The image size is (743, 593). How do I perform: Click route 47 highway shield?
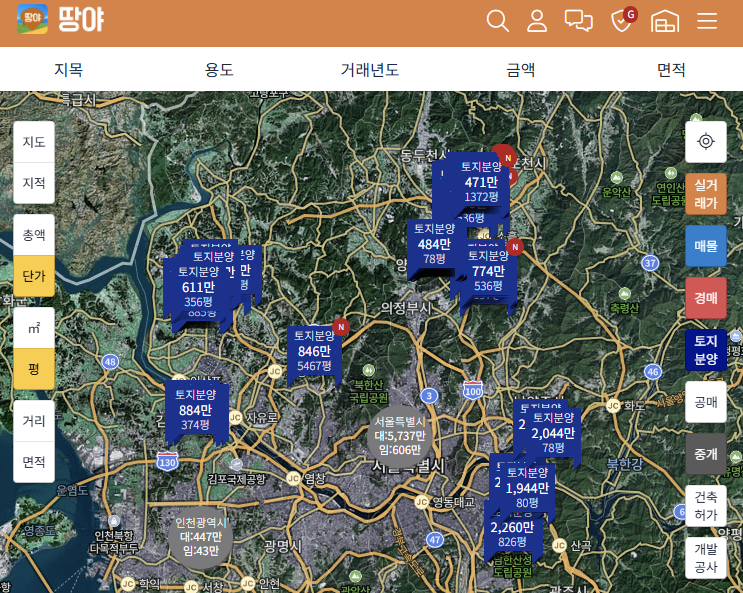coord(435,539)
